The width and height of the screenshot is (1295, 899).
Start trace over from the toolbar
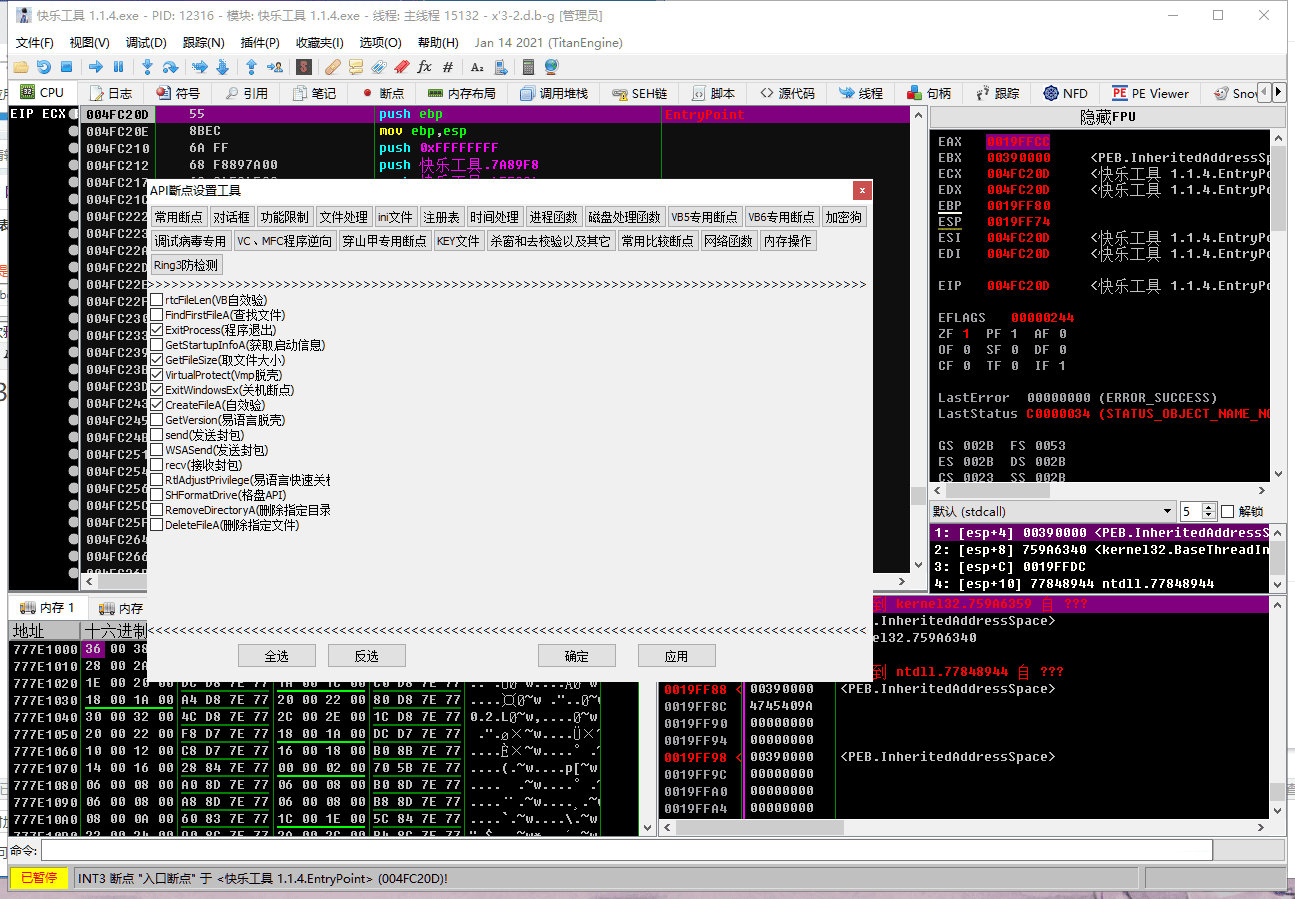pyautogui.click(x=222, y=67)
